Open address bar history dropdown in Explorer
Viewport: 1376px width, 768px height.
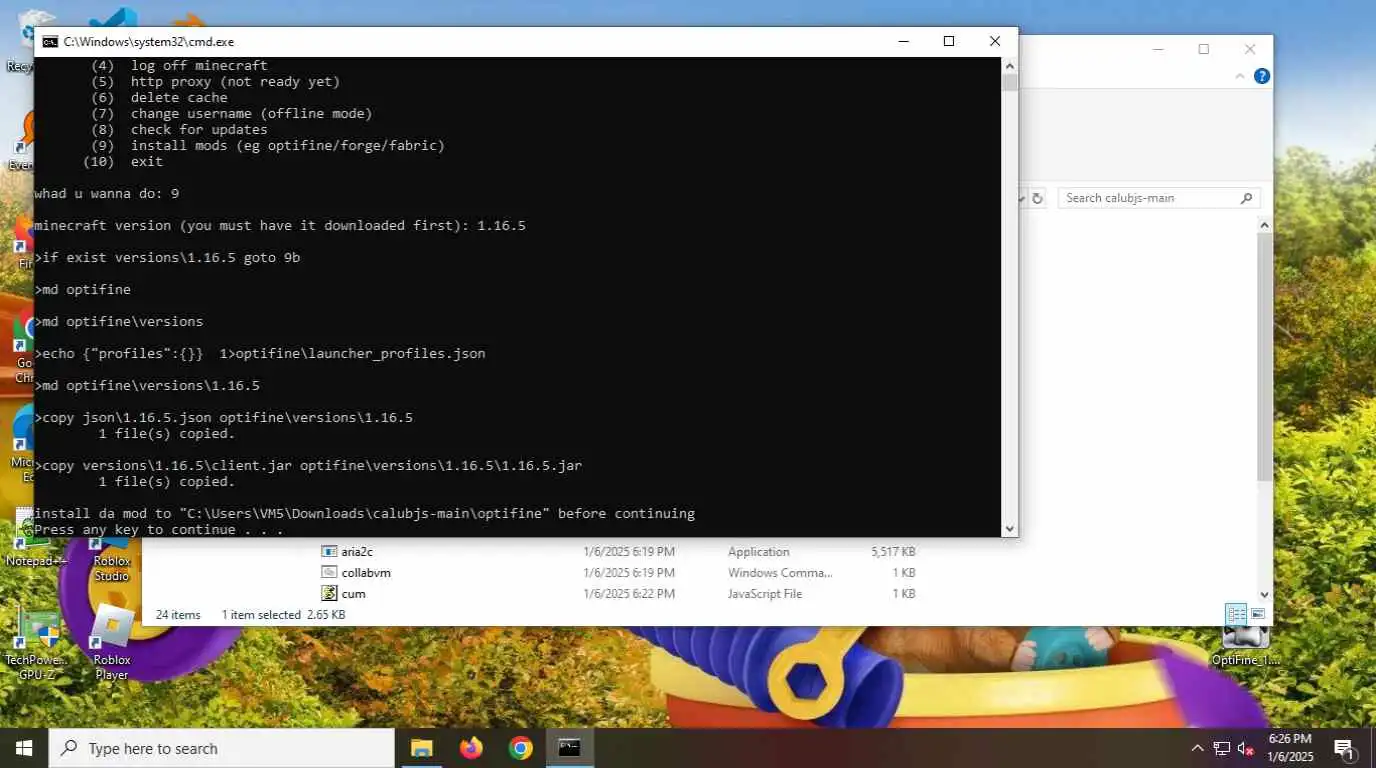[x=1021, y=198]
